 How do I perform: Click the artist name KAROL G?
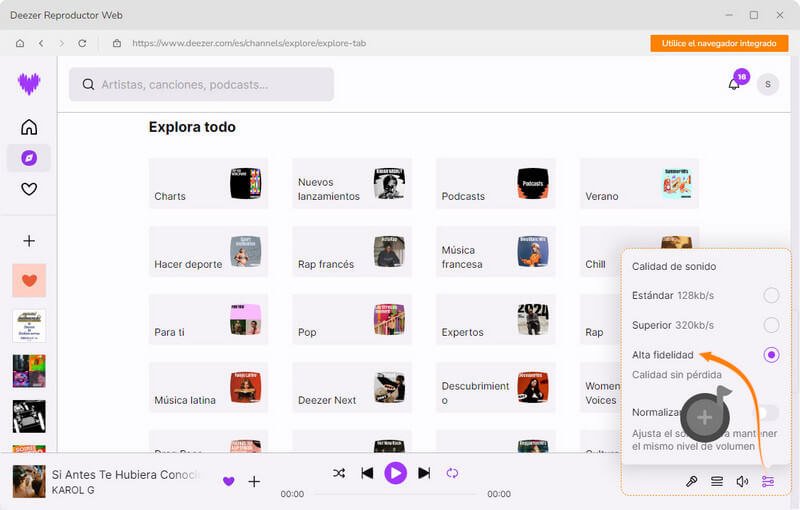click(73, 490)
